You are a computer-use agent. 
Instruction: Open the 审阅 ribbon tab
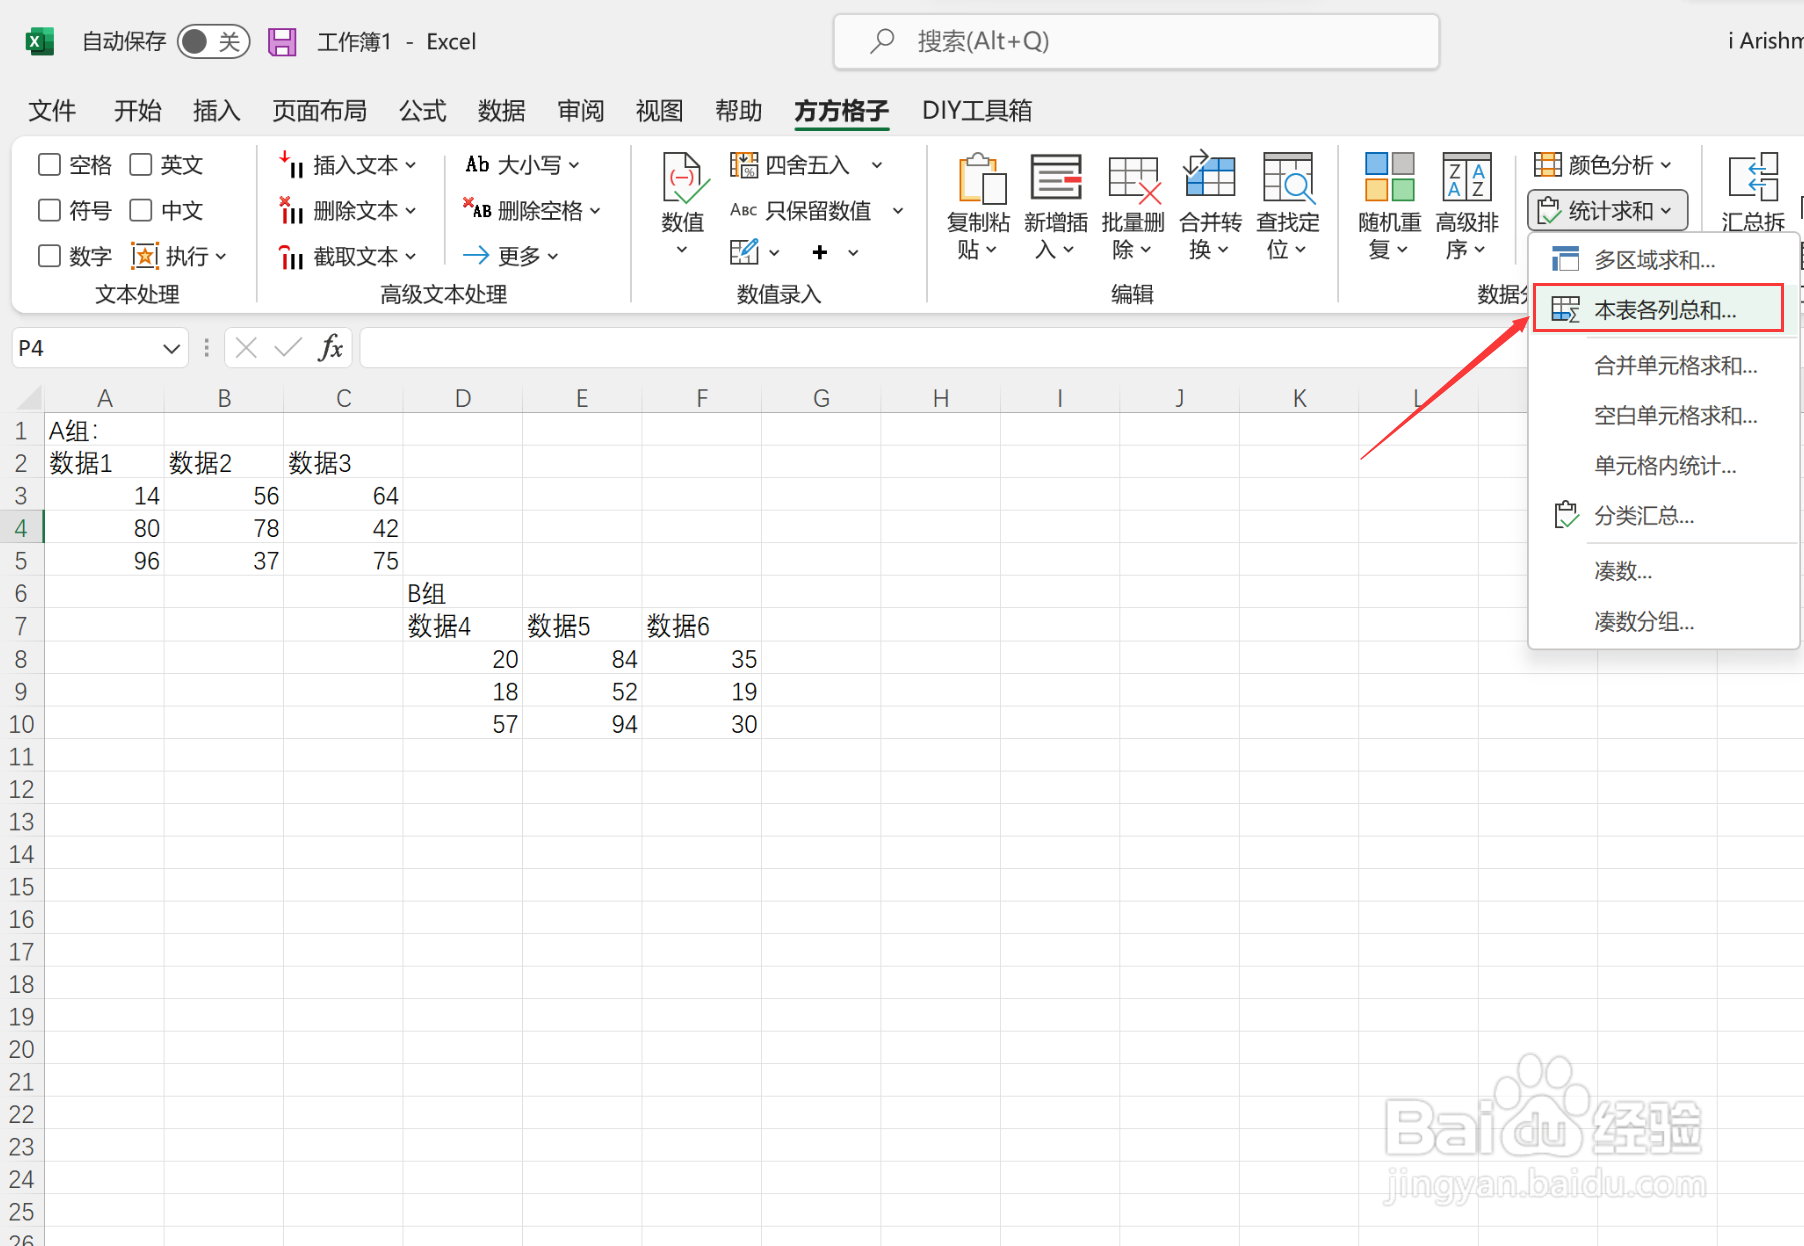(x=580, y=110)
